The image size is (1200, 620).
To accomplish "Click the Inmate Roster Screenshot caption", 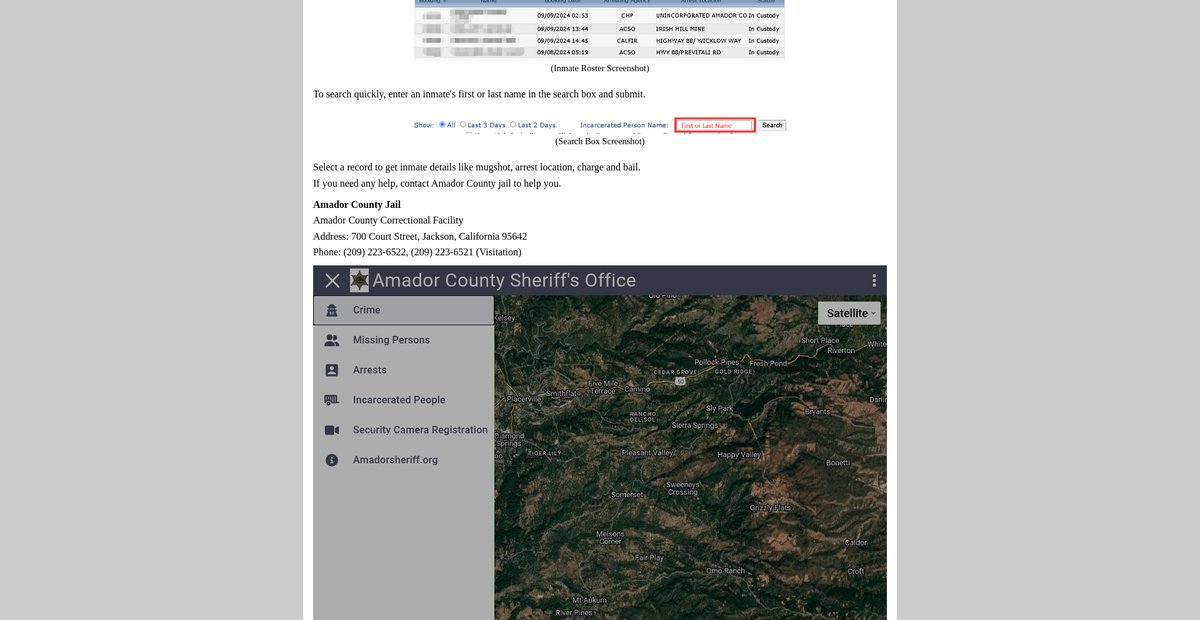I will click(x=600, y=68).
